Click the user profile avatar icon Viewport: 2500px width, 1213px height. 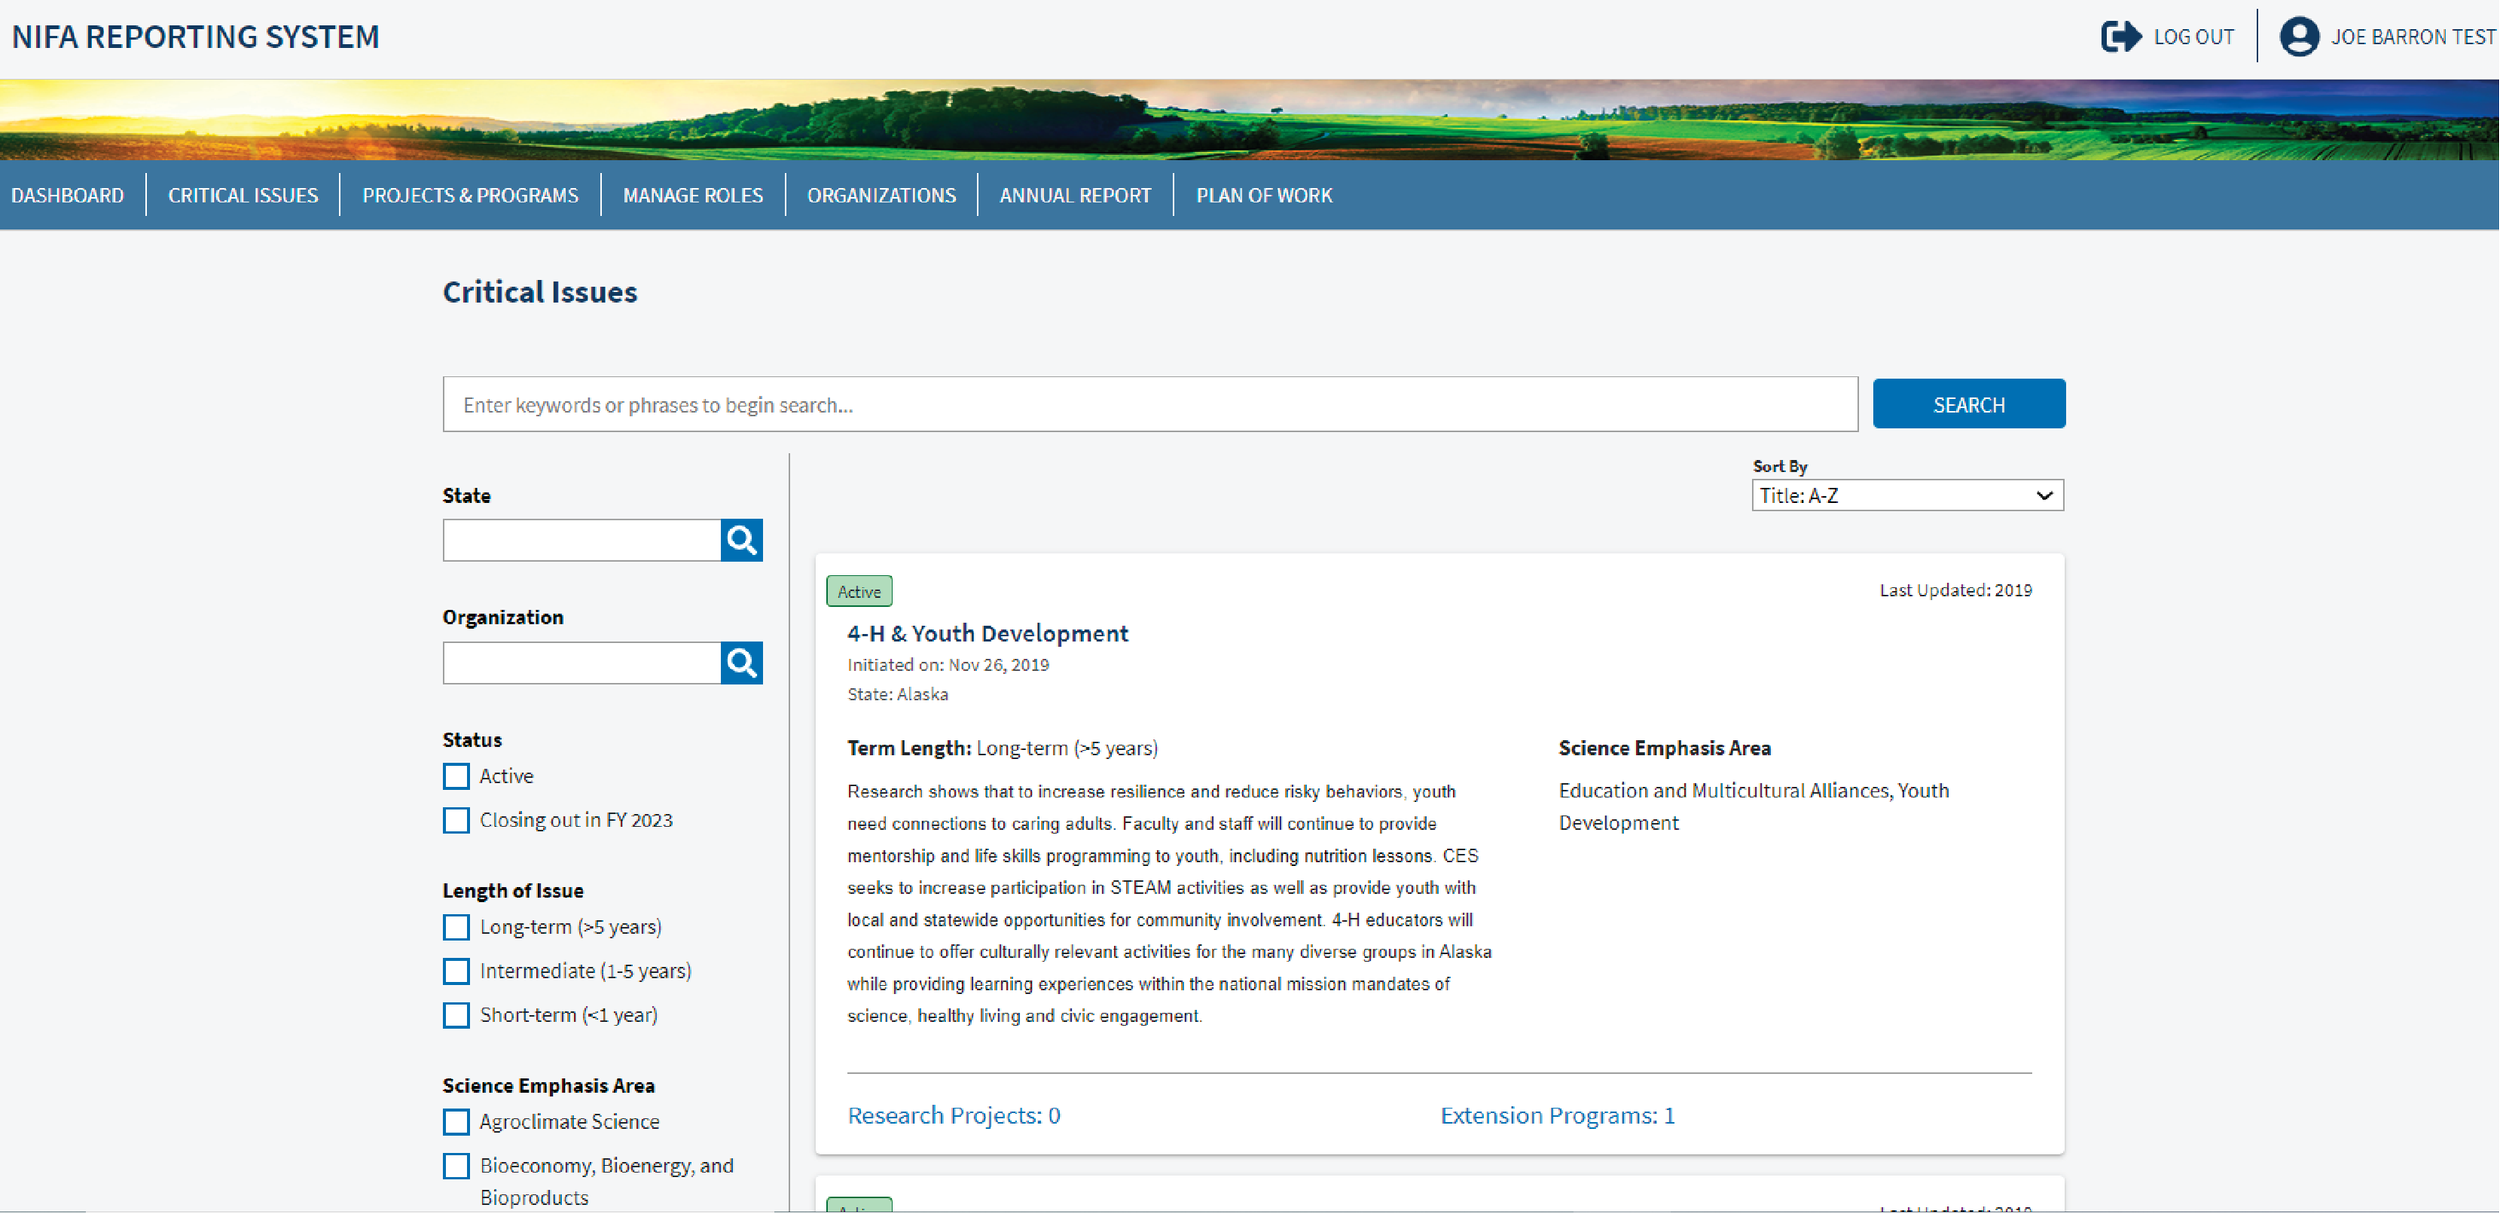click(2298, 37)
